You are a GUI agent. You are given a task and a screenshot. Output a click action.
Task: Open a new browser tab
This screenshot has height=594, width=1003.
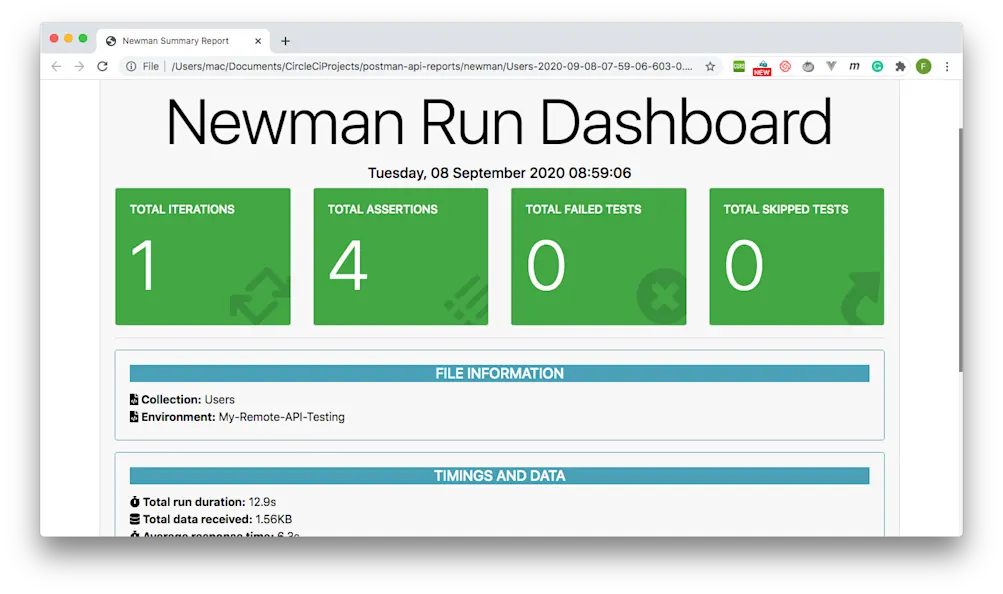point(285,41)
